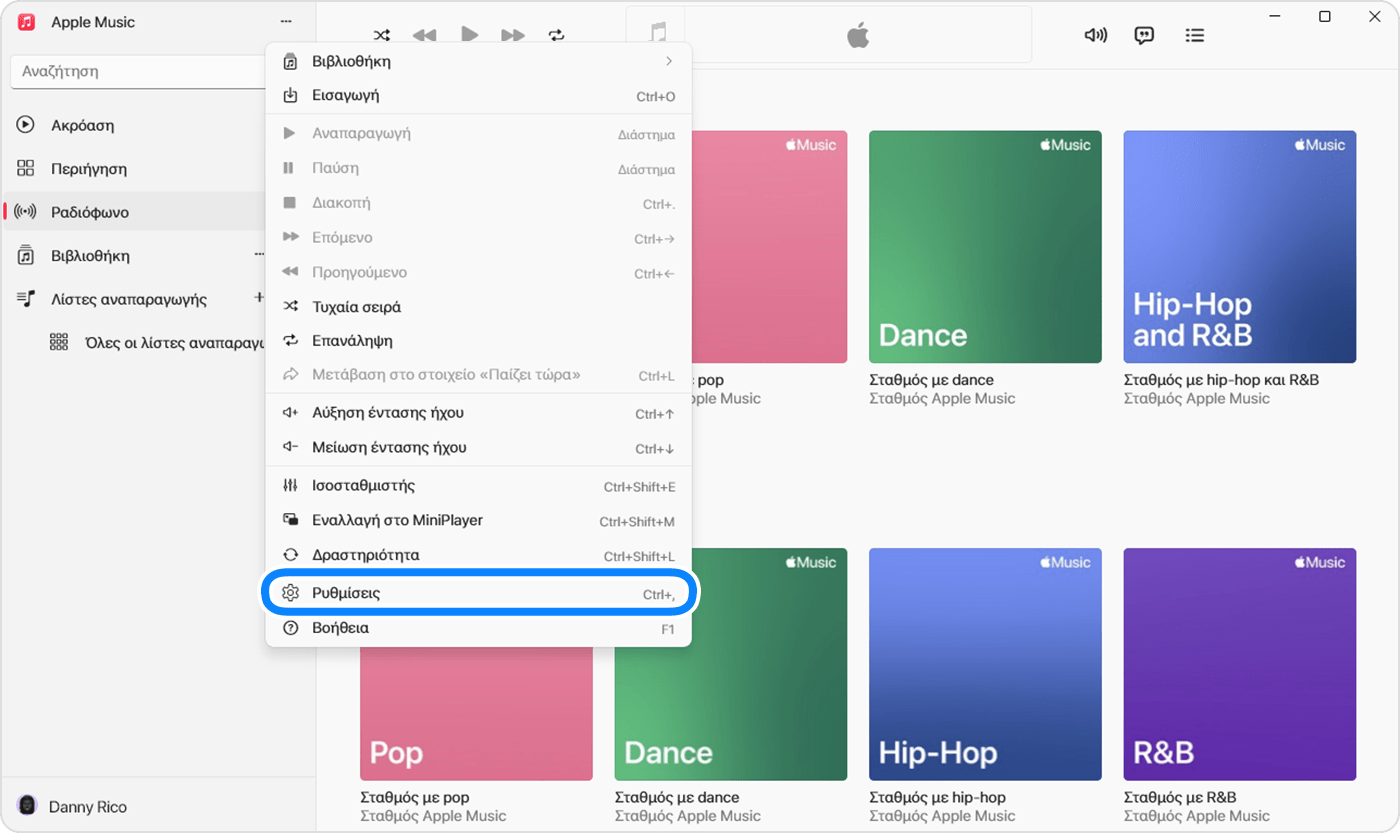Toggle repeat playback mode
The height and width of the screenshot is (834, 1400).
(557, 34)
